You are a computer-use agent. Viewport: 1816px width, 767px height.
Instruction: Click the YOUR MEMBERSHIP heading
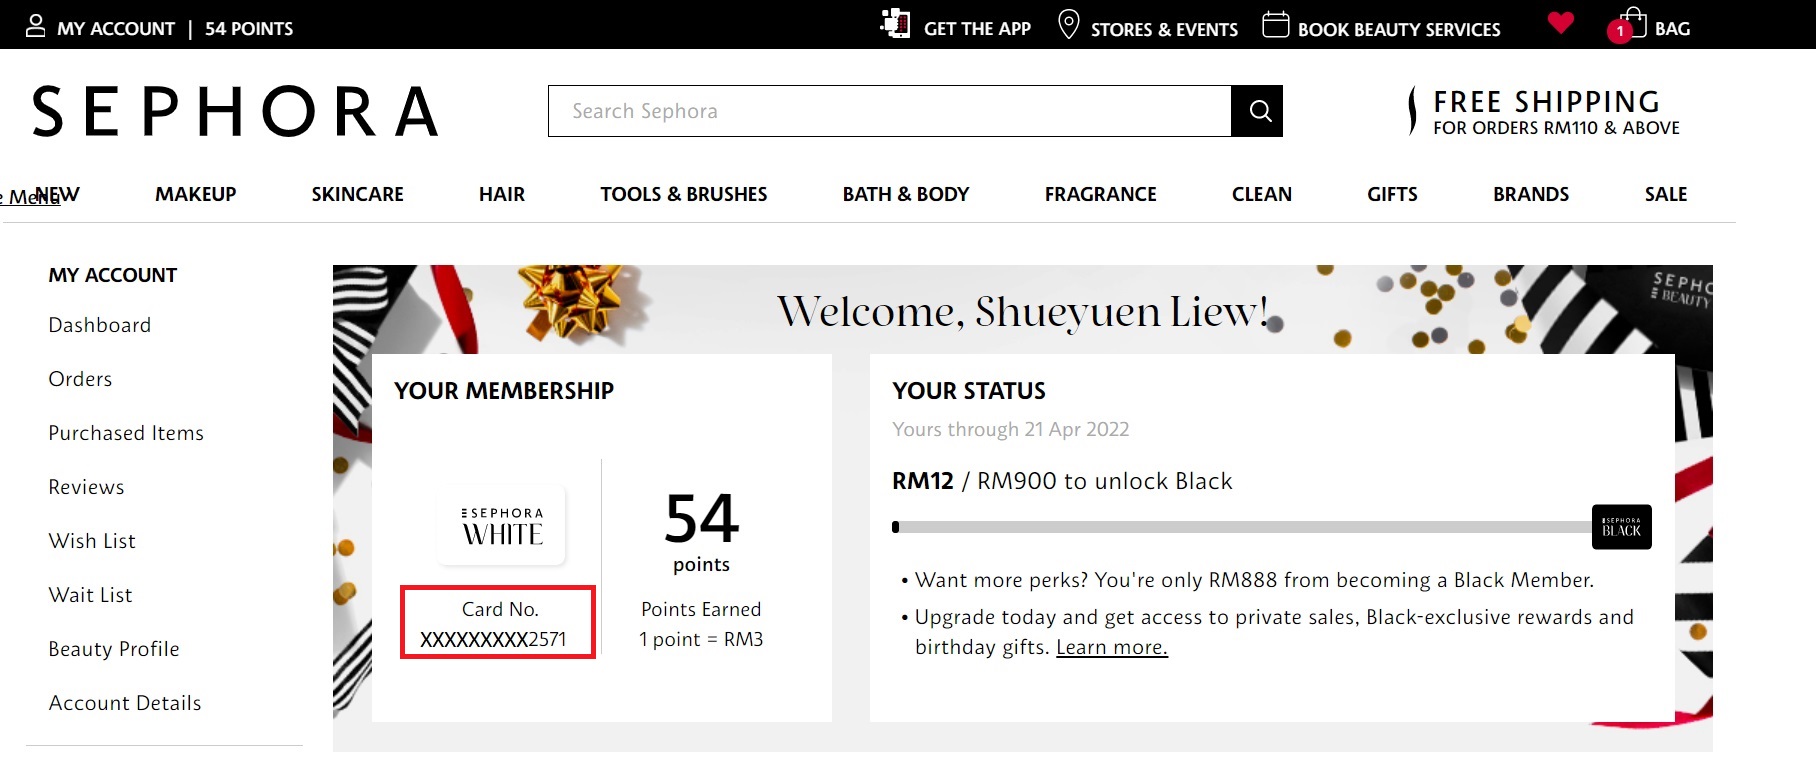504,391
